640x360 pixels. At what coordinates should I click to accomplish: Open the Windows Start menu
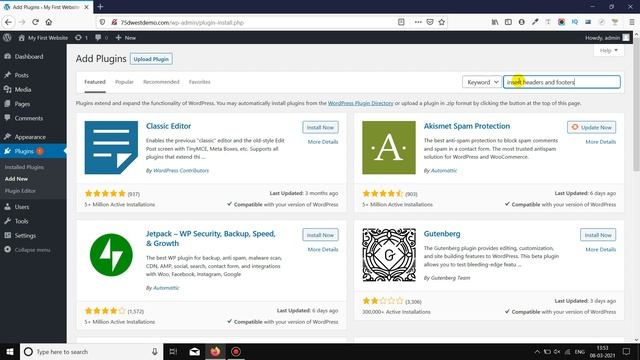click(9, 351)
